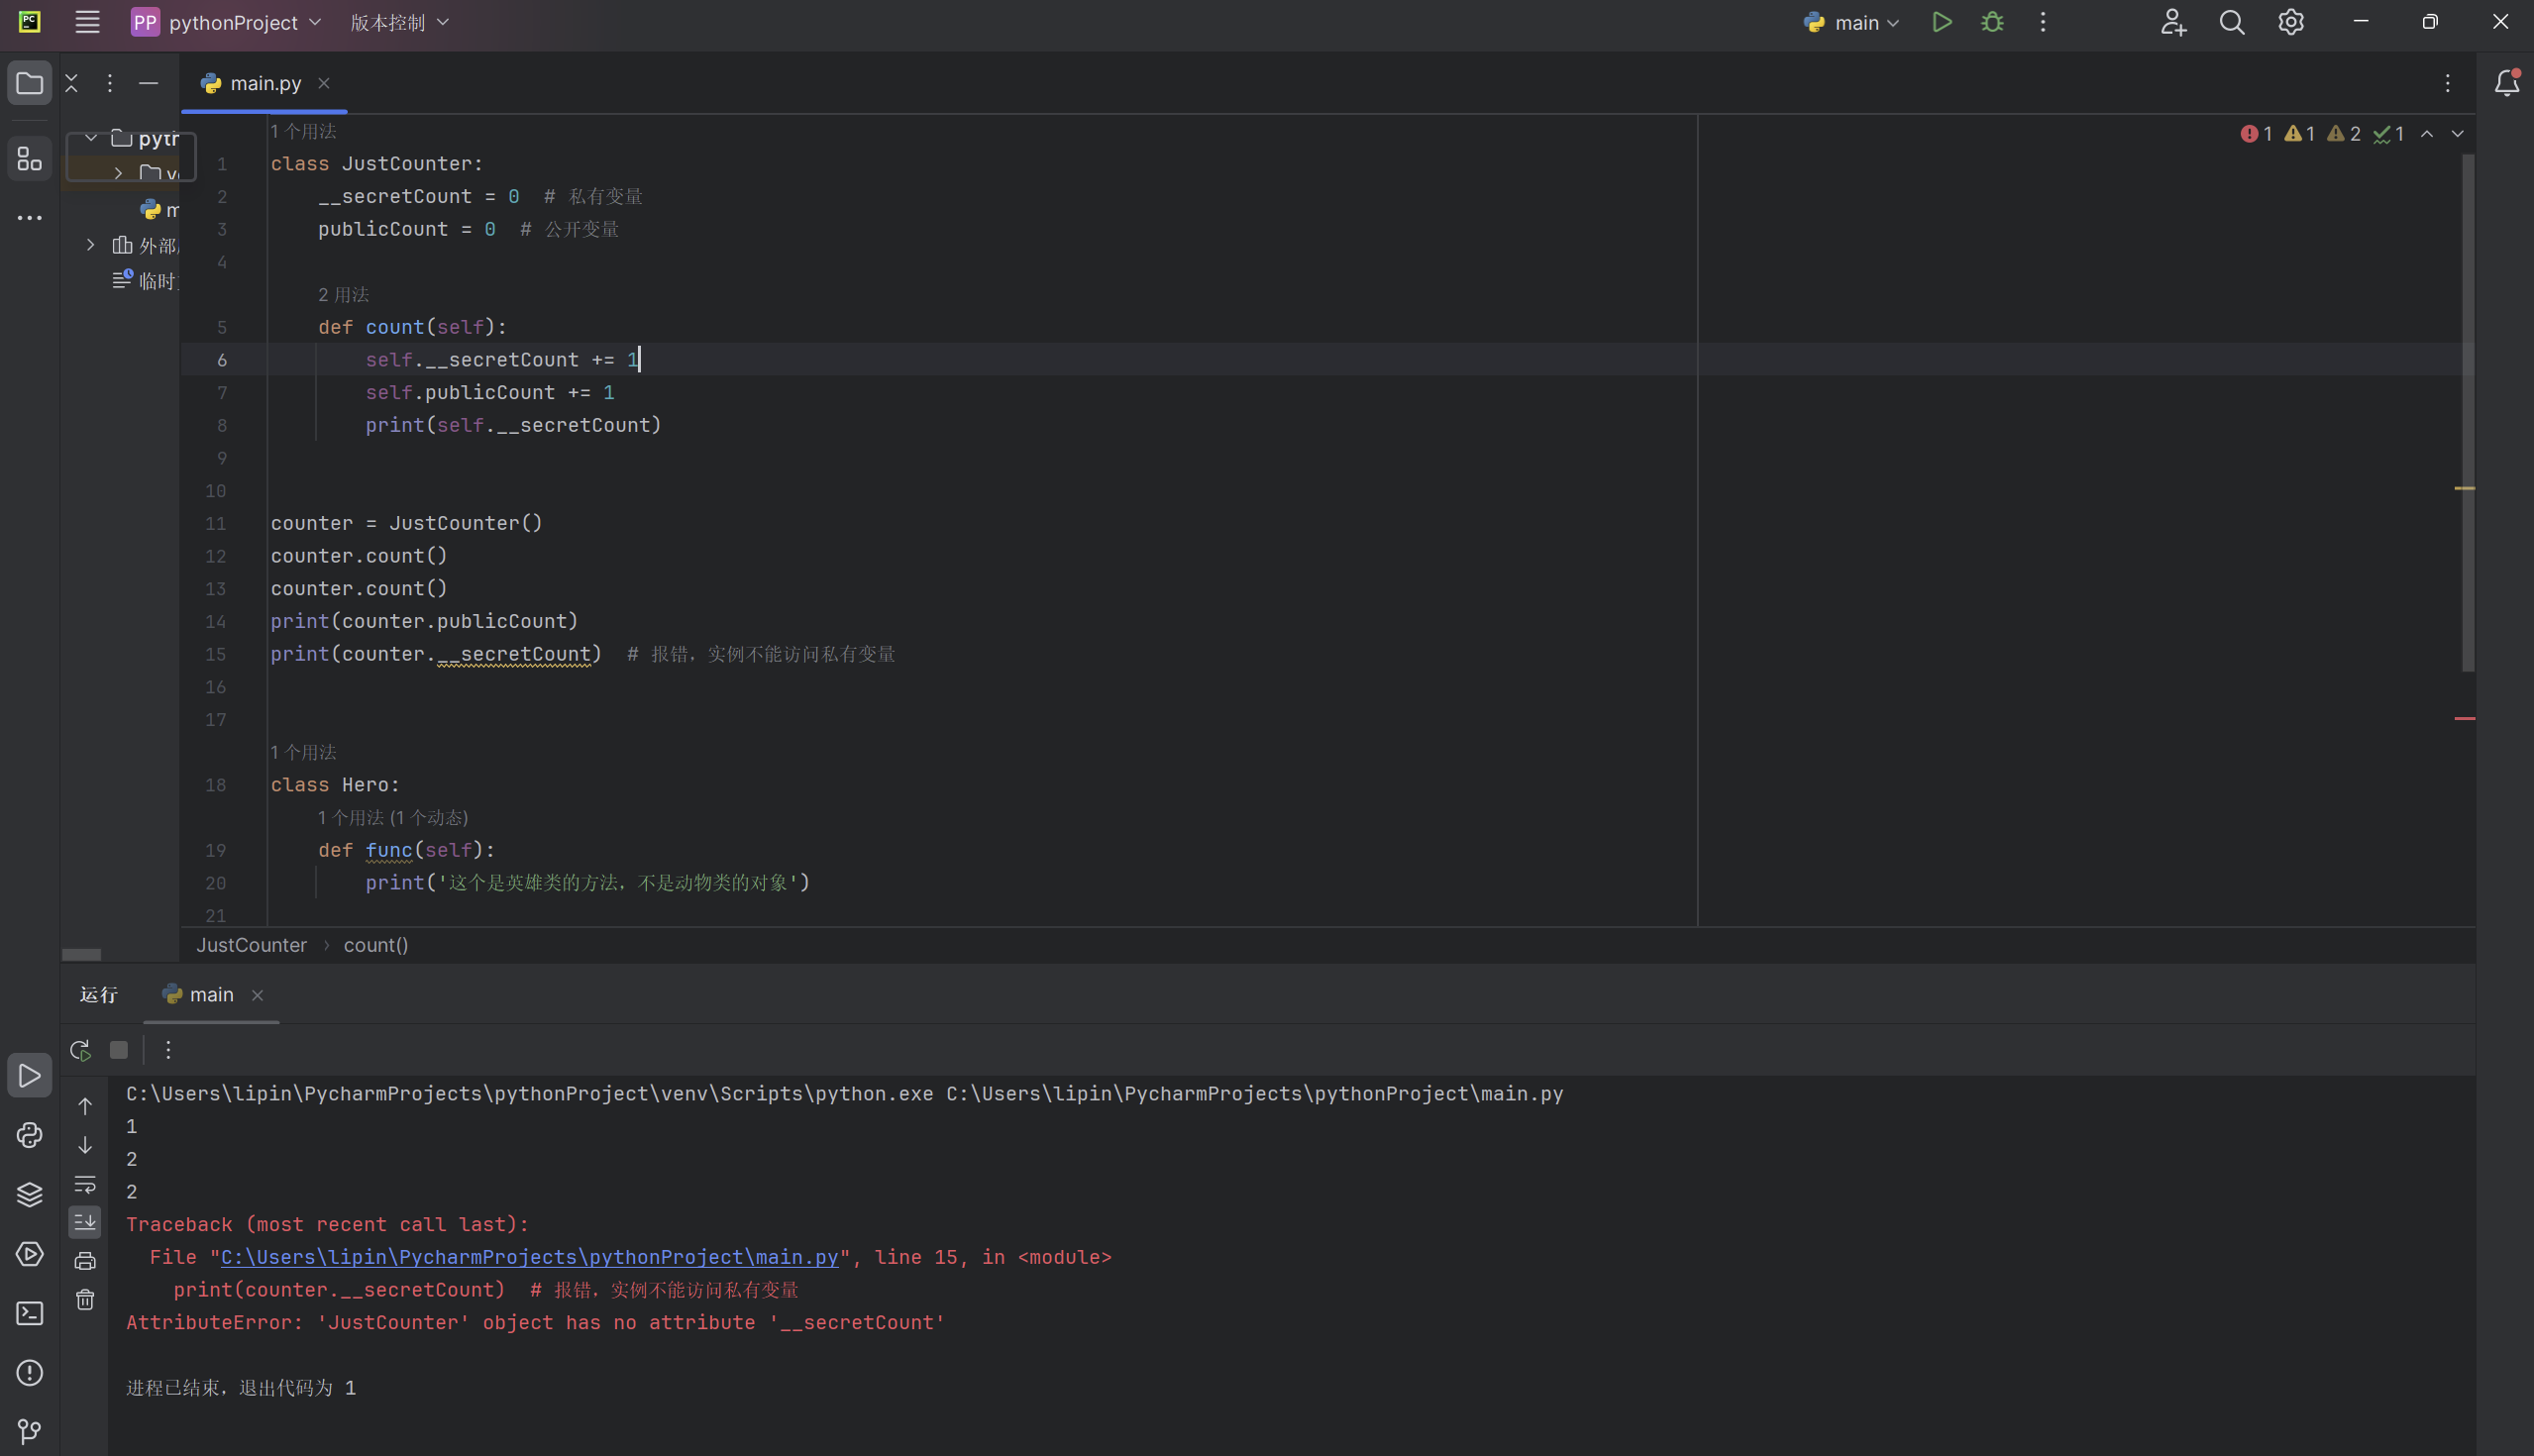Open the Run tool window
Screen dimensions: 2534x1456
pos(29,1075)
